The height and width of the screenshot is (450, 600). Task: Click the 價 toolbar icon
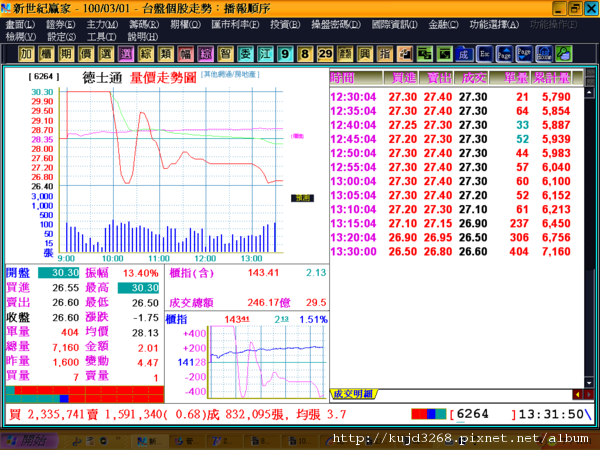[x=86, y=54]
